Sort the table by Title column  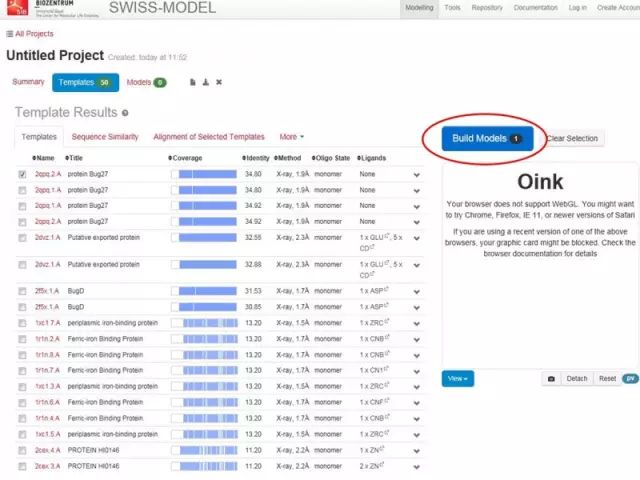pos(74,158)
